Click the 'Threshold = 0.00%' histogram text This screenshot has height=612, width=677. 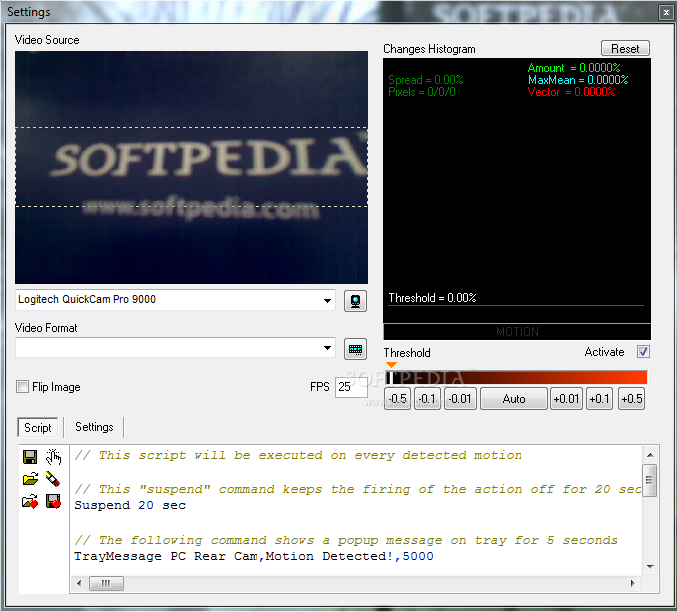point(432,298)
